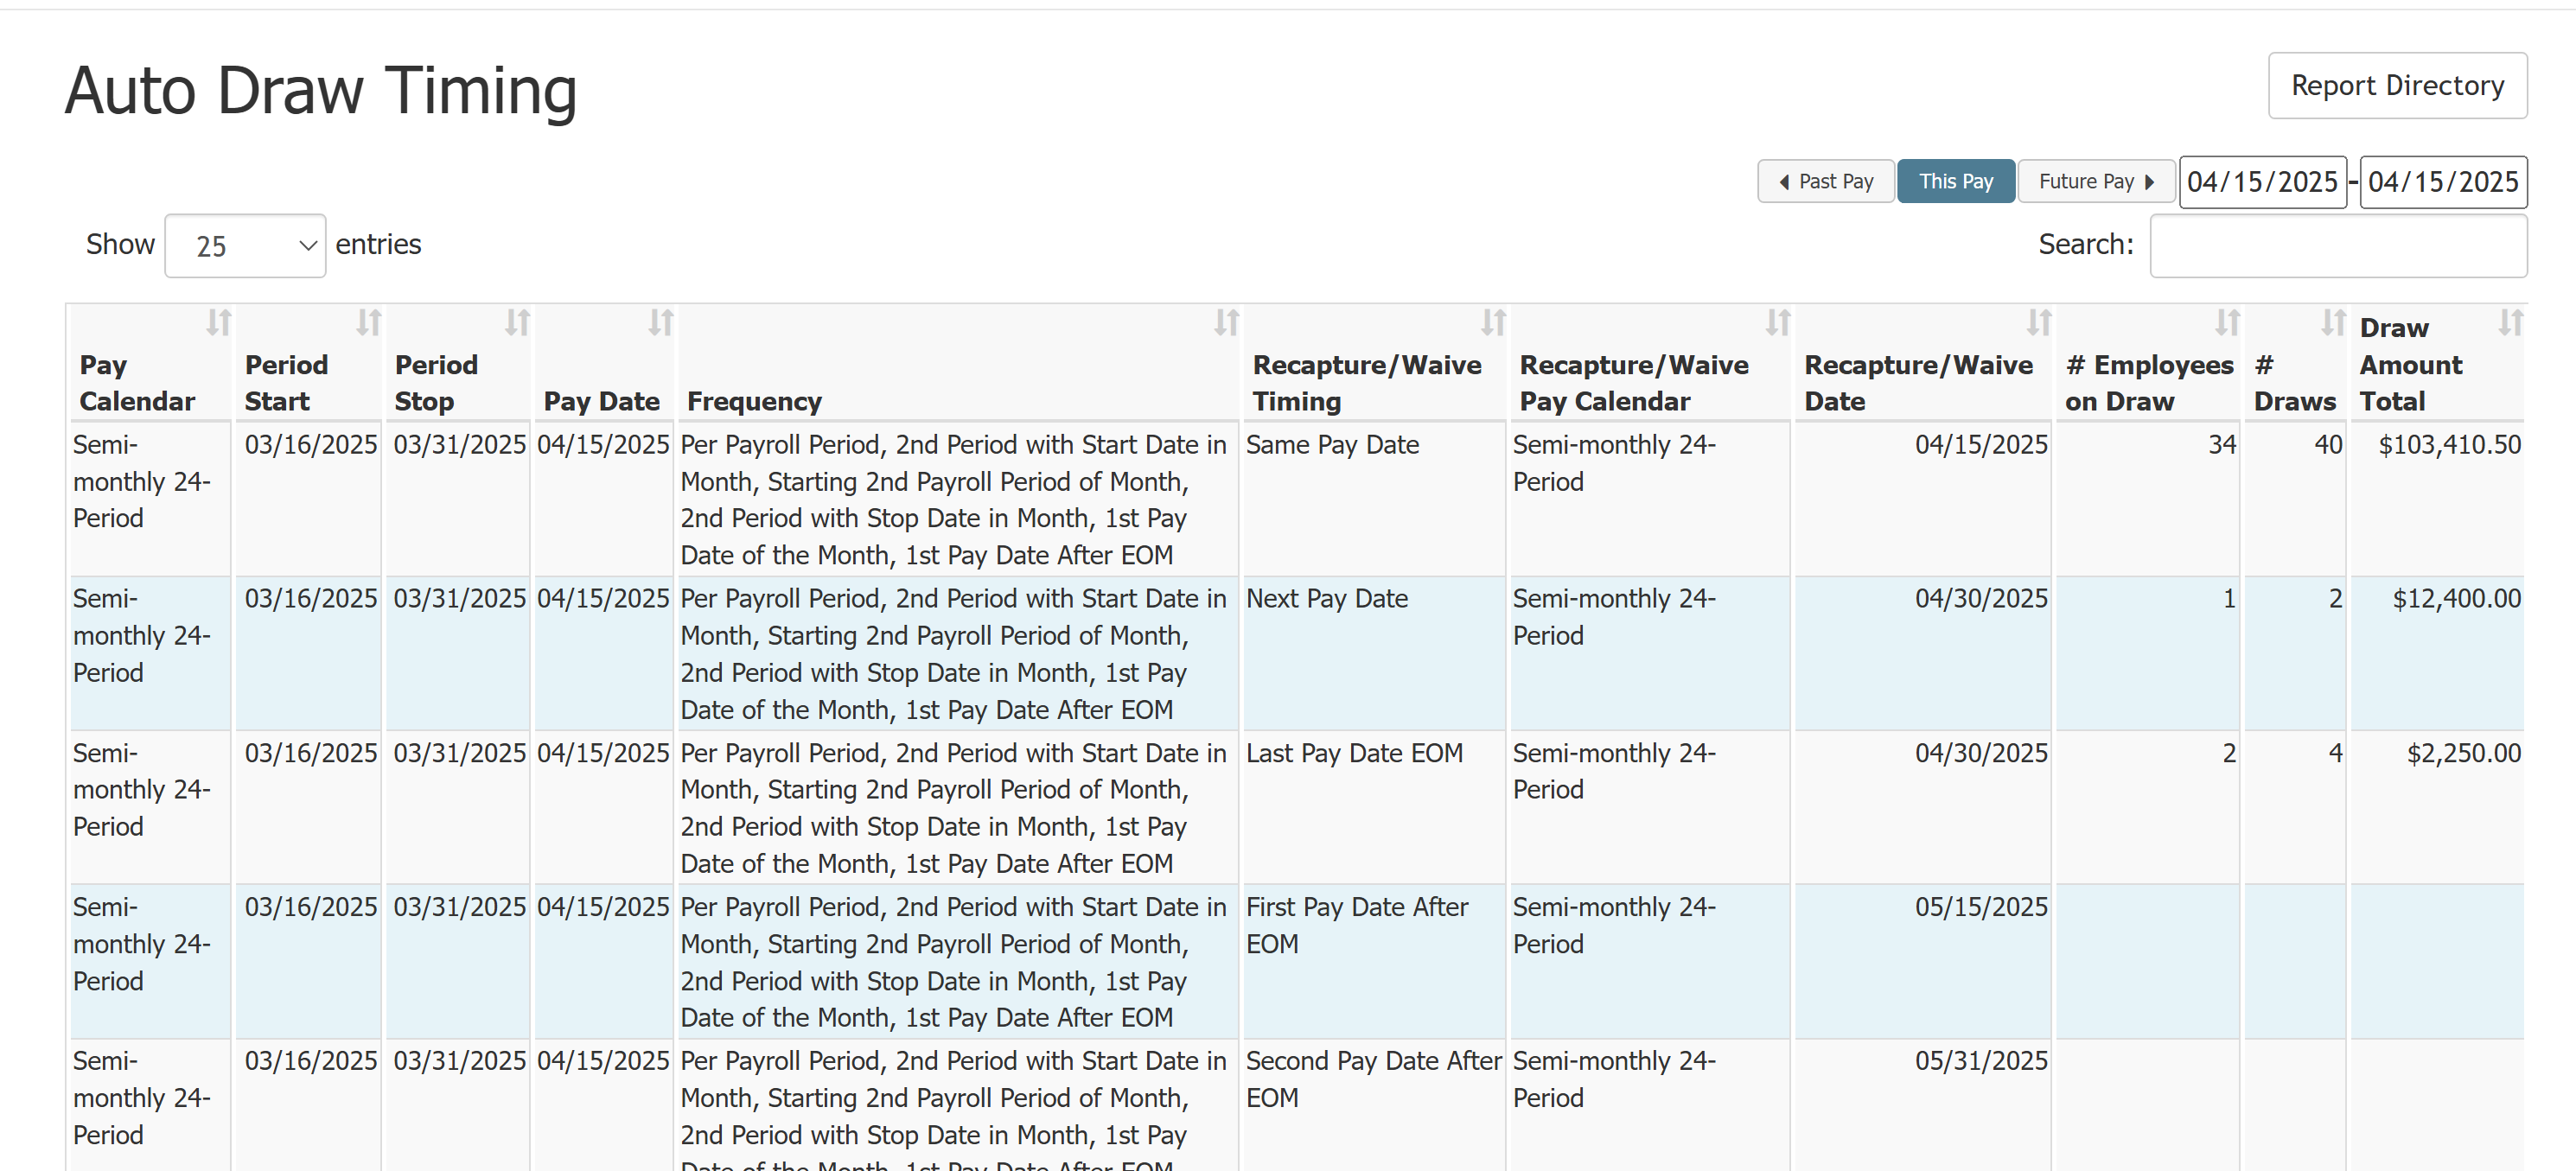2576x1171 pixels.
Task: Click the Frequency text in Same Pay Date row
Action: pos(953,500)
